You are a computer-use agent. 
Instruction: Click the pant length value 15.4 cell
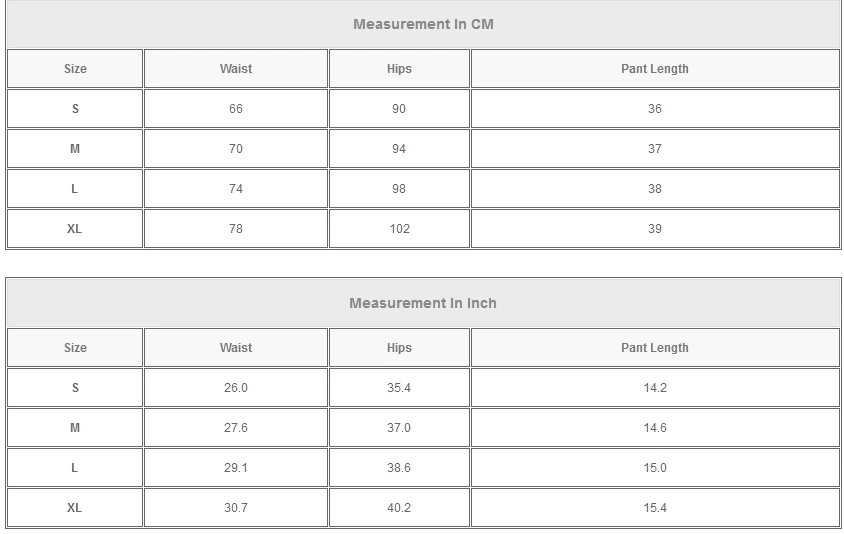point(655,508)
